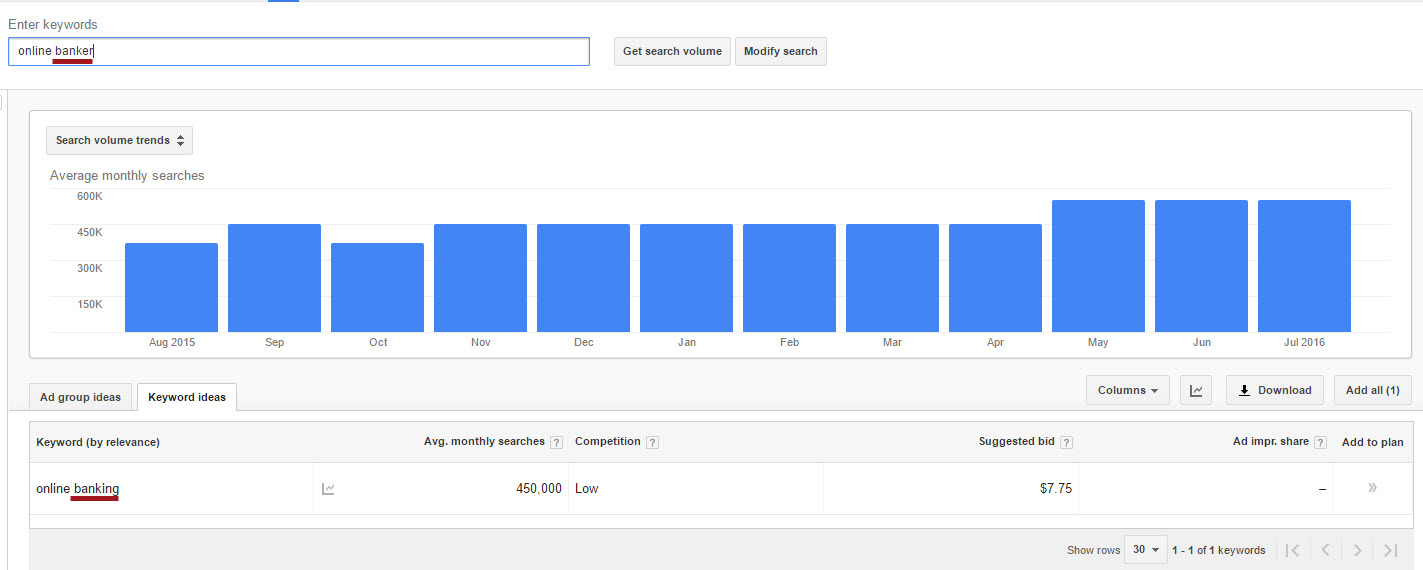
Task: Download the keyword ideas
Action: (1274, 390)
